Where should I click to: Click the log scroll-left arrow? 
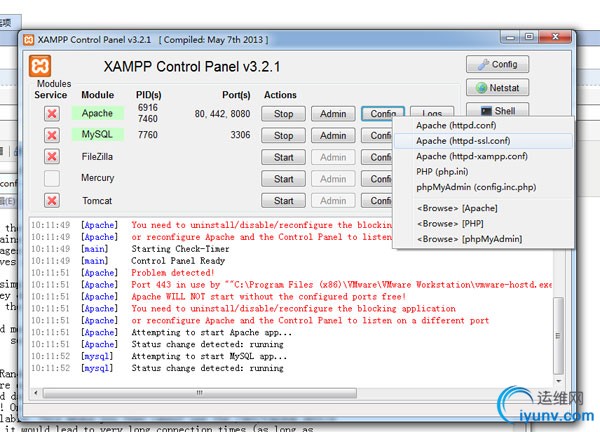click(36, 393)
